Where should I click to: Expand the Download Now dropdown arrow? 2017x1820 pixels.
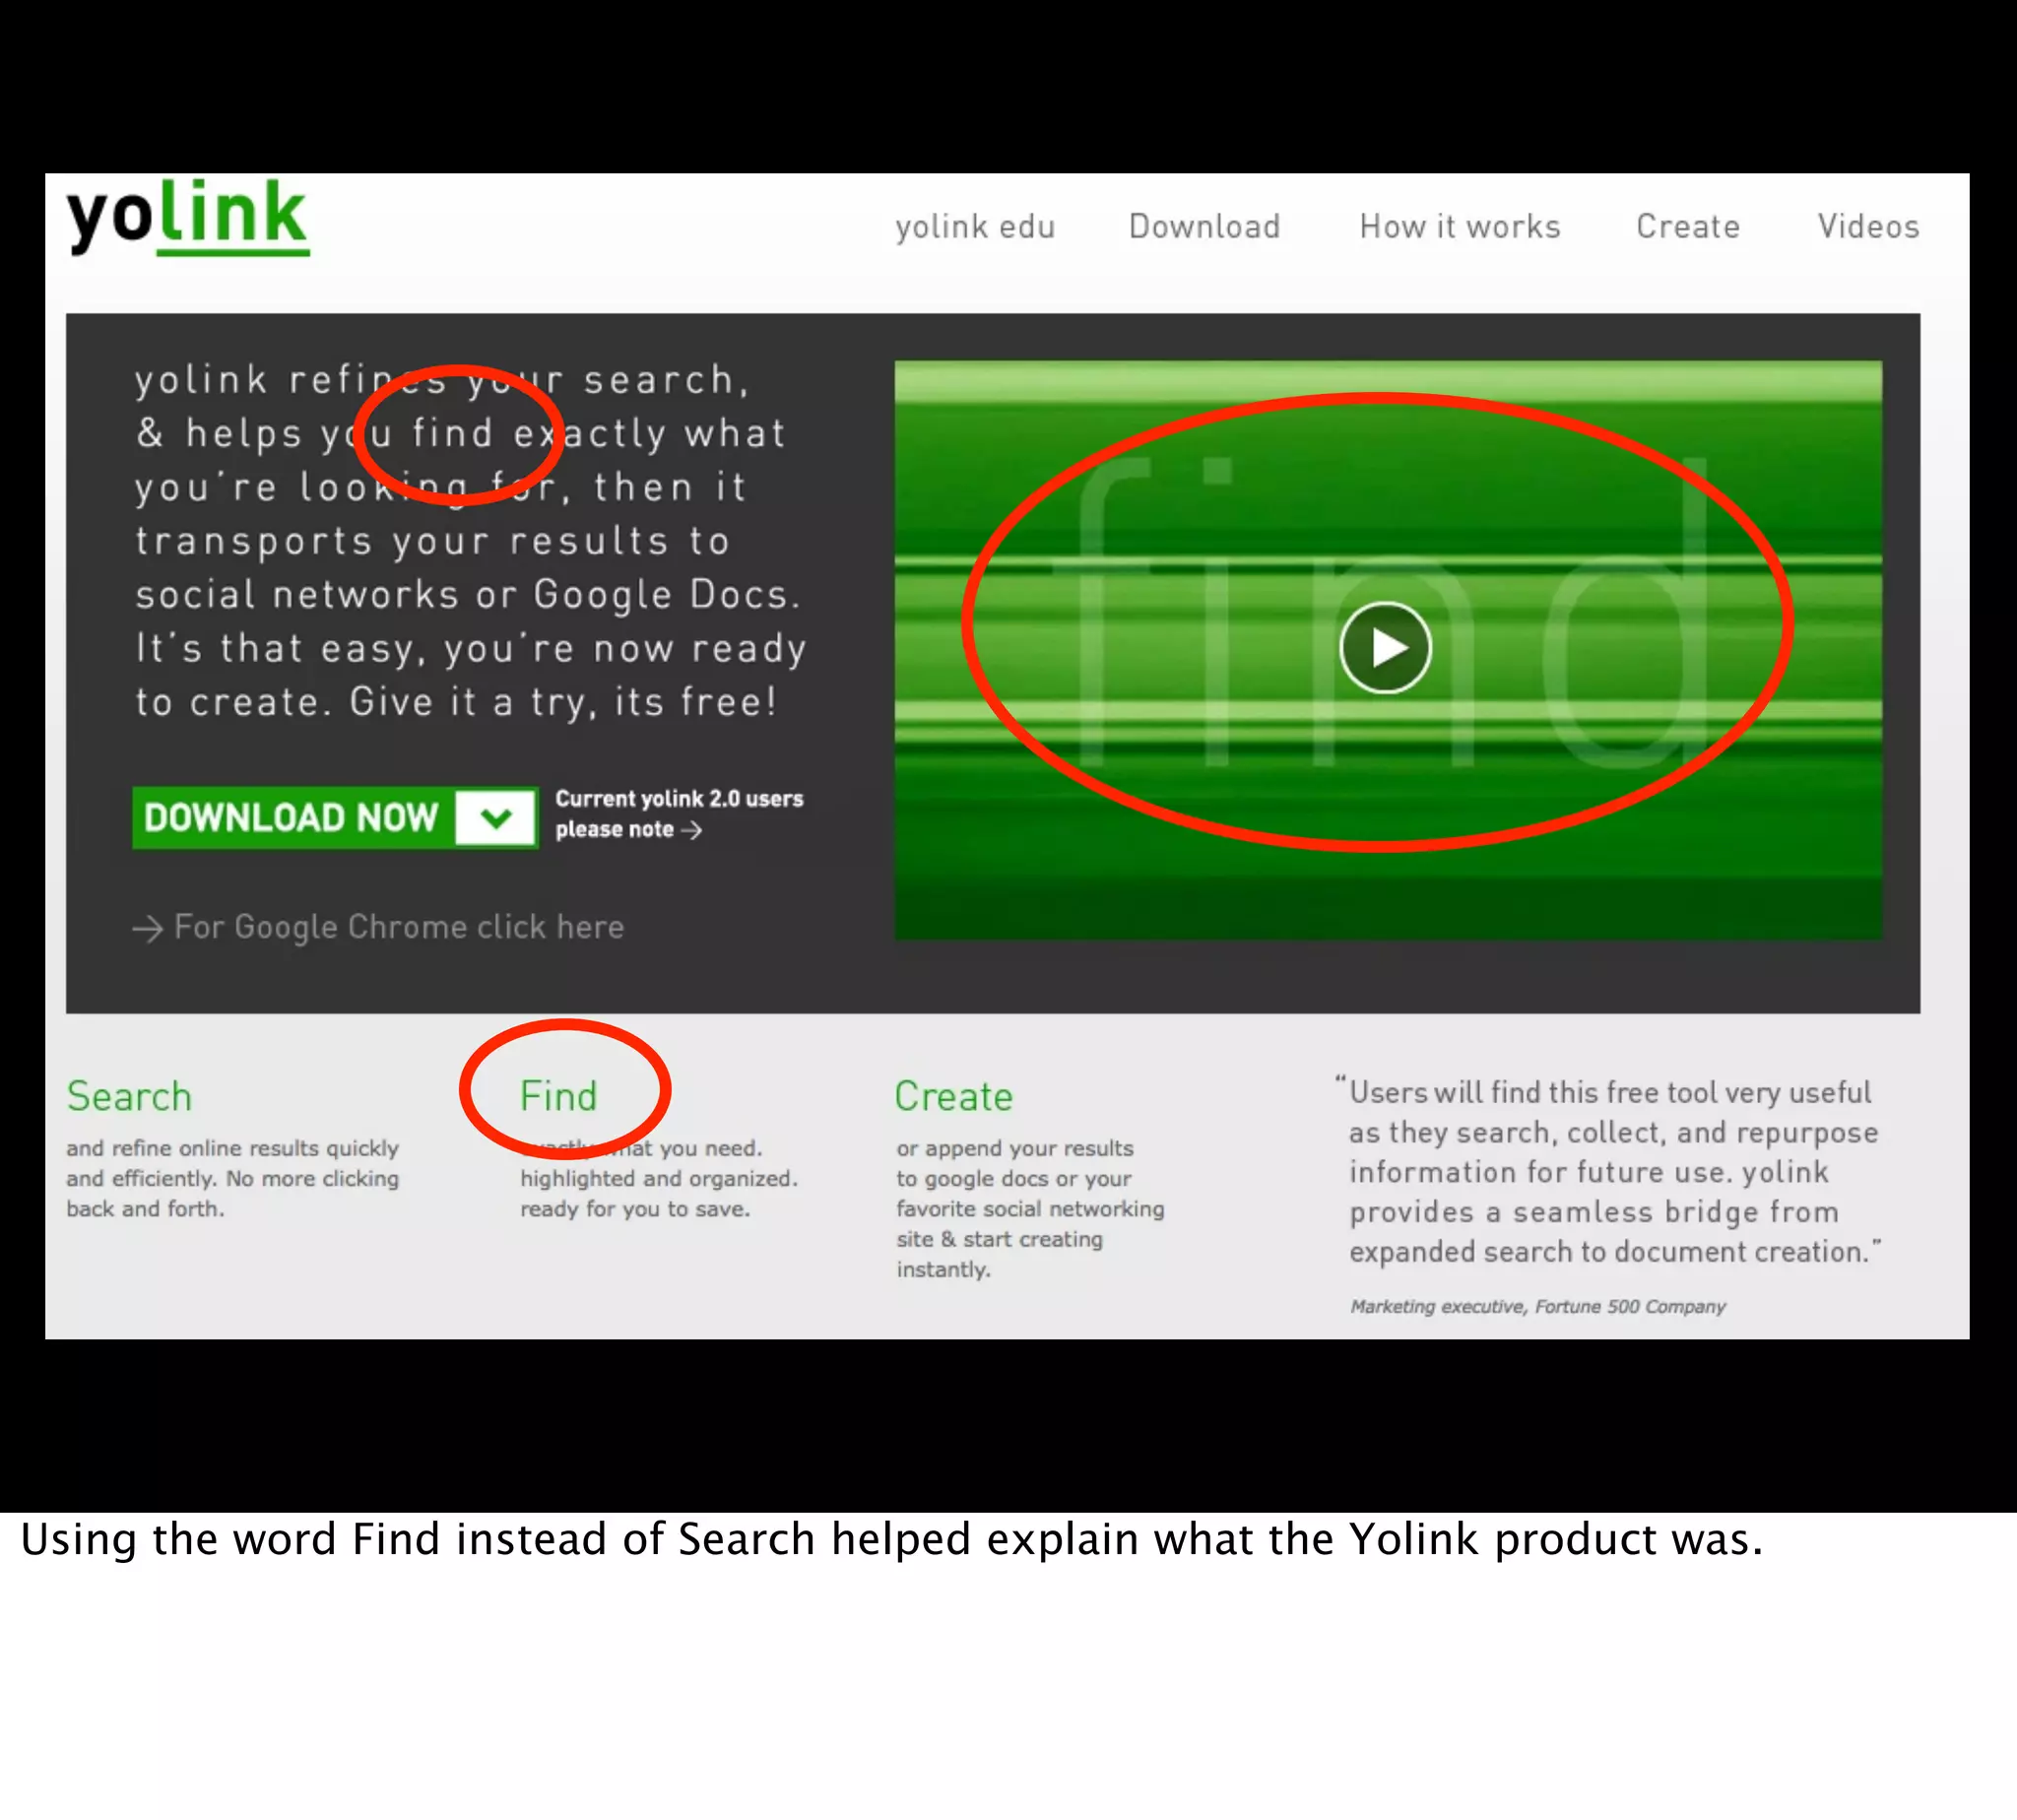click(x=496, y=818)
